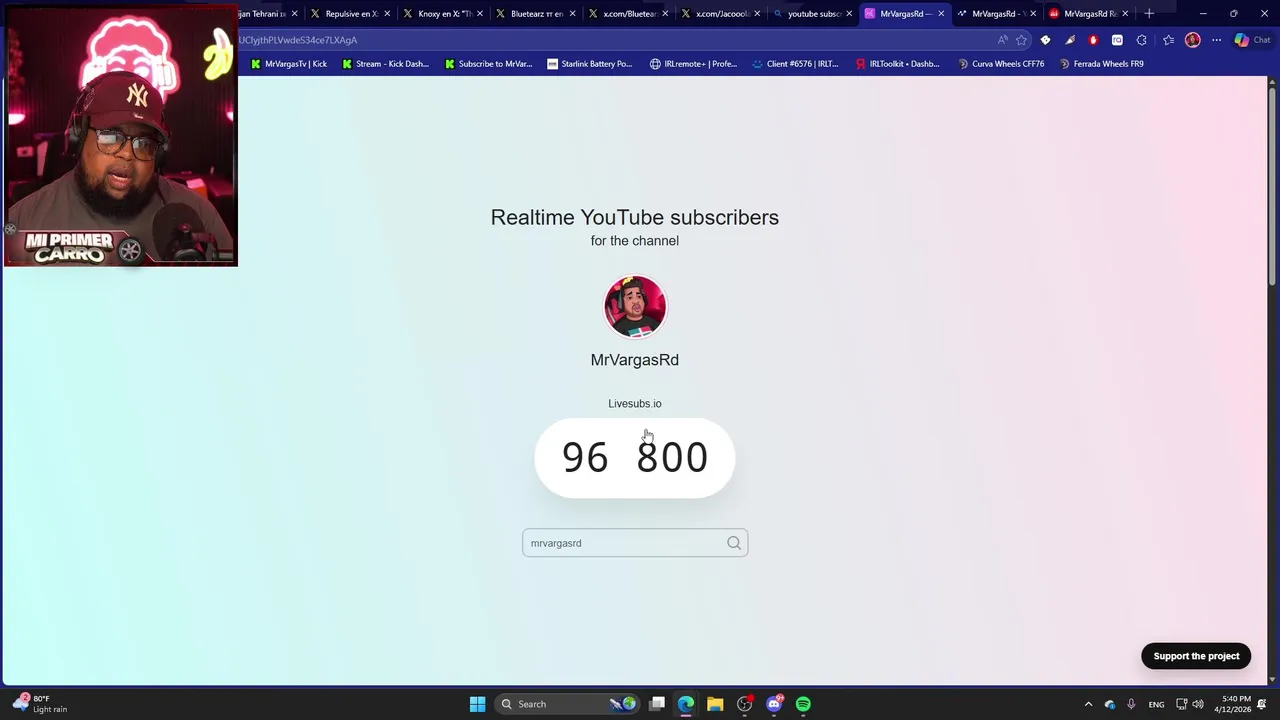This screenshot has width=1280, height=720.
Task: Show hidden system tray icons chevron
Action: tap(1088, 704)
